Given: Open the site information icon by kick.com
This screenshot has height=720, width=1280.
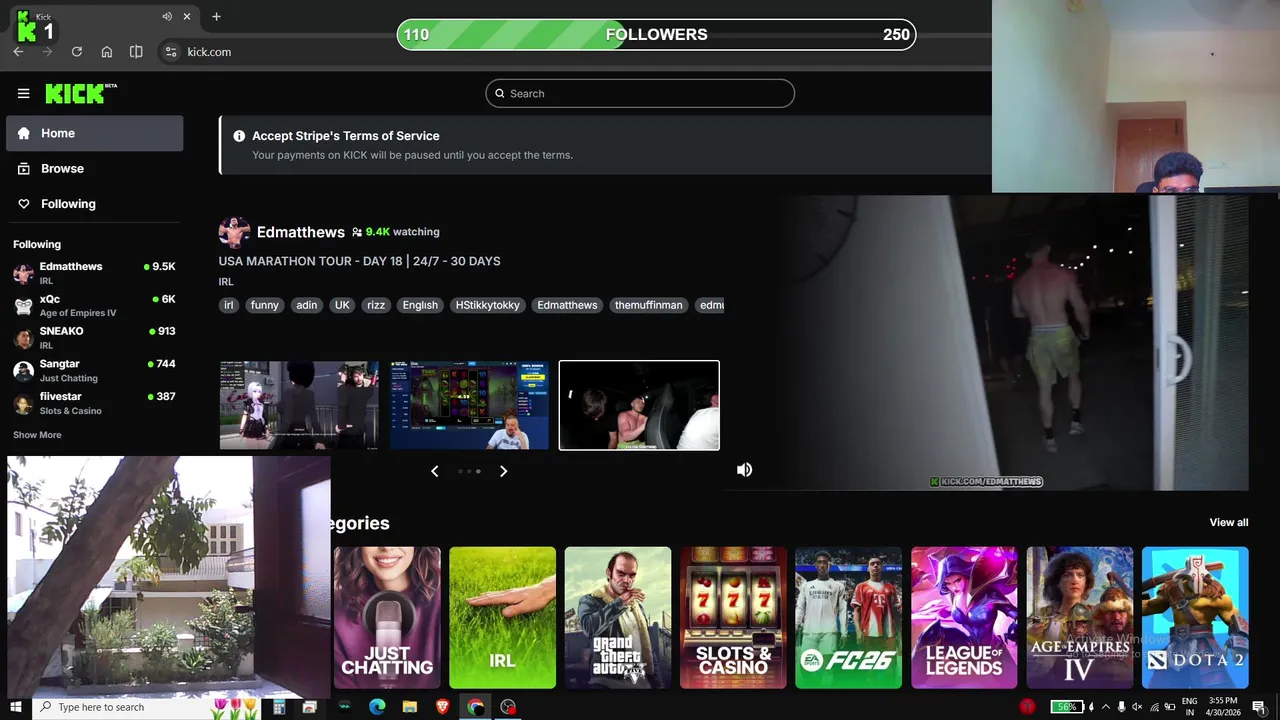Looking at the screenshot, I should [170, 52].
